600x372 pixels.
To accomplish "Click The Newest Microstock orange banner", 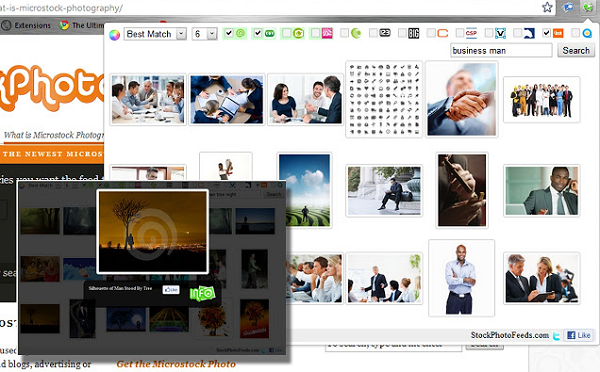I will click(x=52, y=154).
